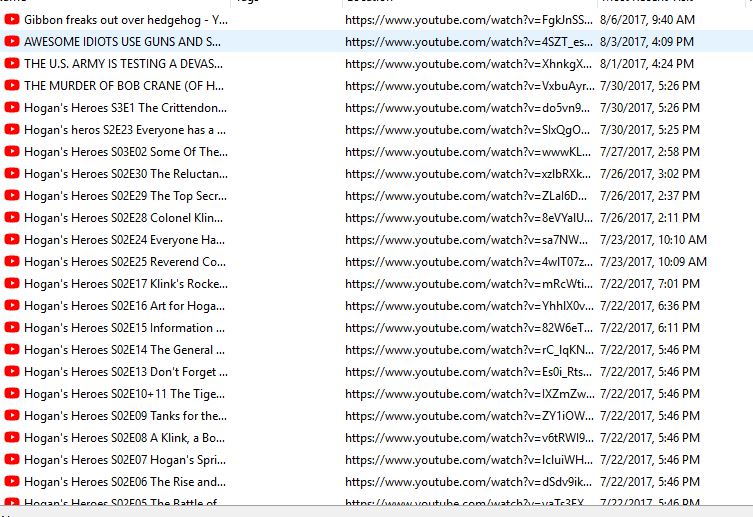Select 'Hogan's Heroes S02E09 Tanks for the...' title
This screenshot has height=517, width=753.
pyautogui.click(x=125, y=416)
